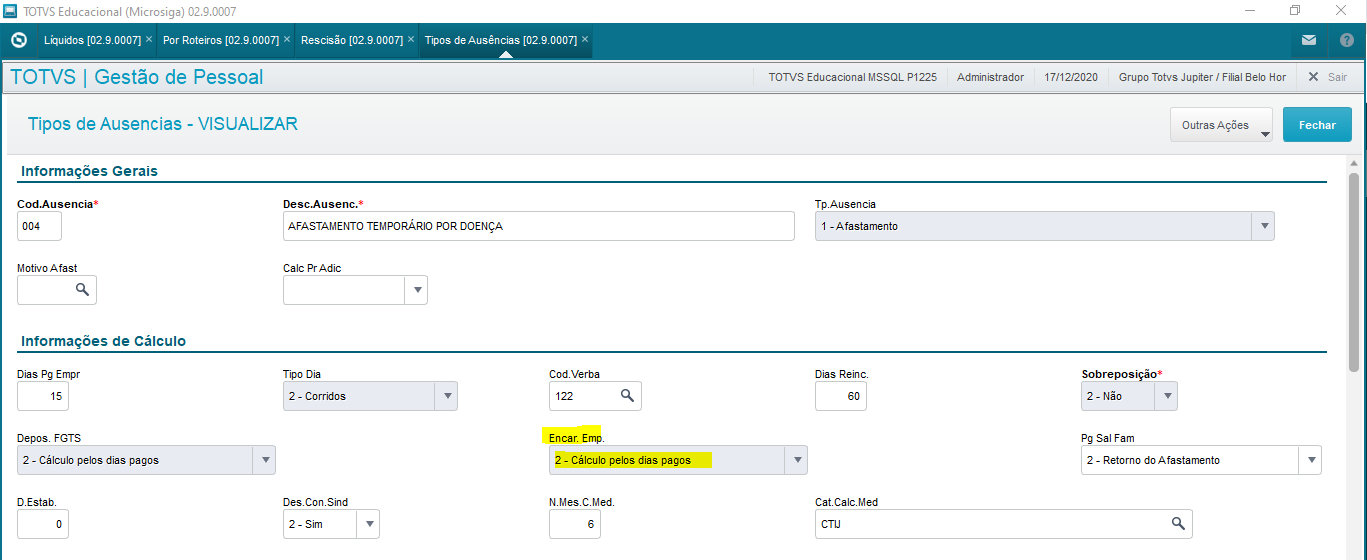This screenshot has height=560, width=1367.
Task: Open the mail envelope icon
Action: pos(1308,40)
